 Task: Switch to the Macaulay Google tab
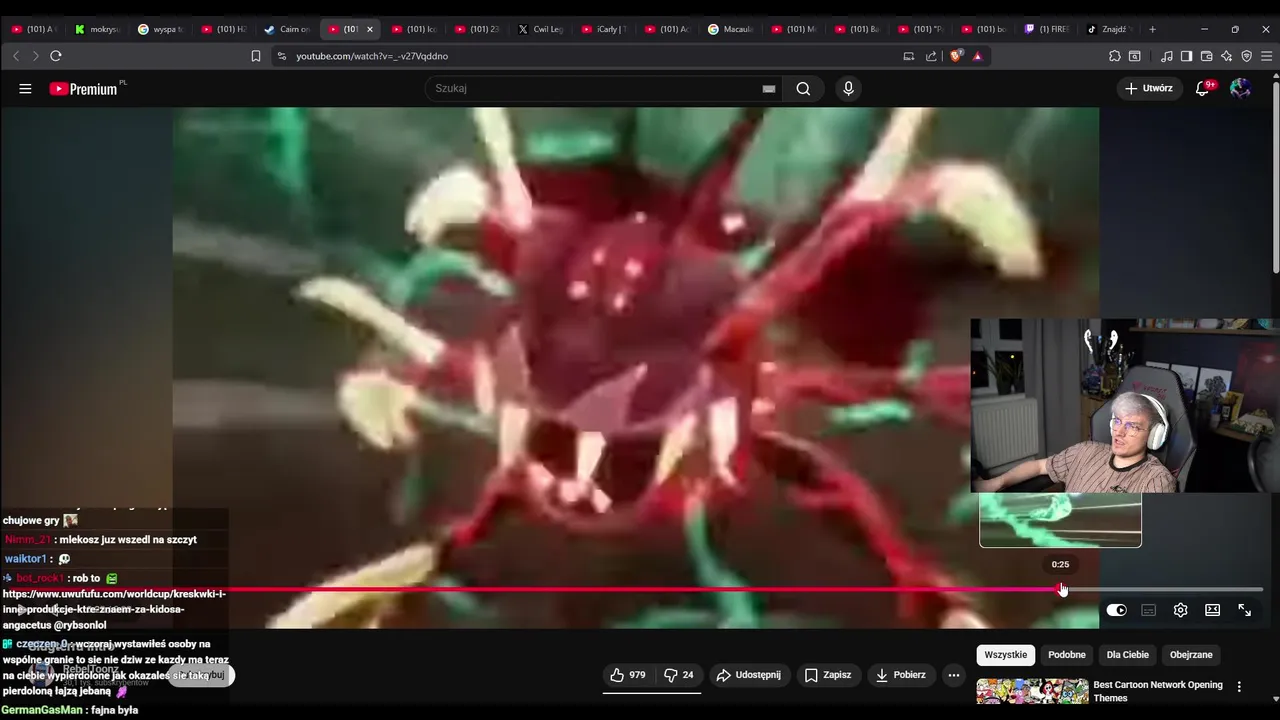coord(730,29)
